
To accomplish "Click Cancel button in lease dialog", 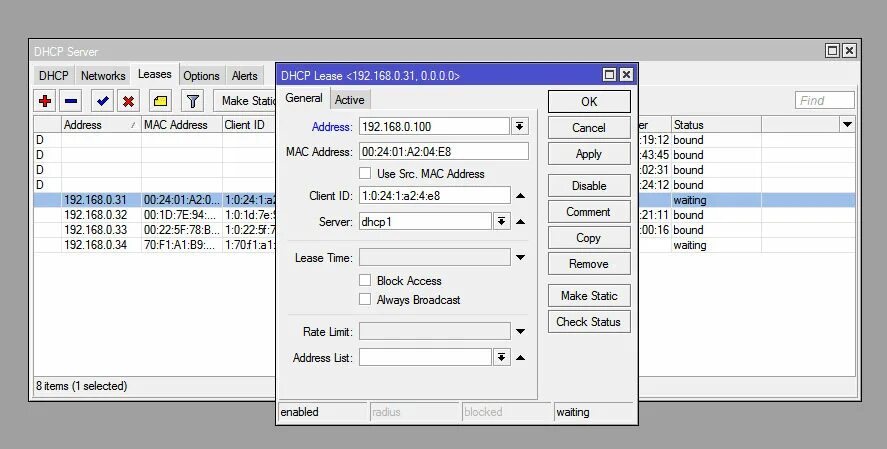I will (x=589, y=128).
